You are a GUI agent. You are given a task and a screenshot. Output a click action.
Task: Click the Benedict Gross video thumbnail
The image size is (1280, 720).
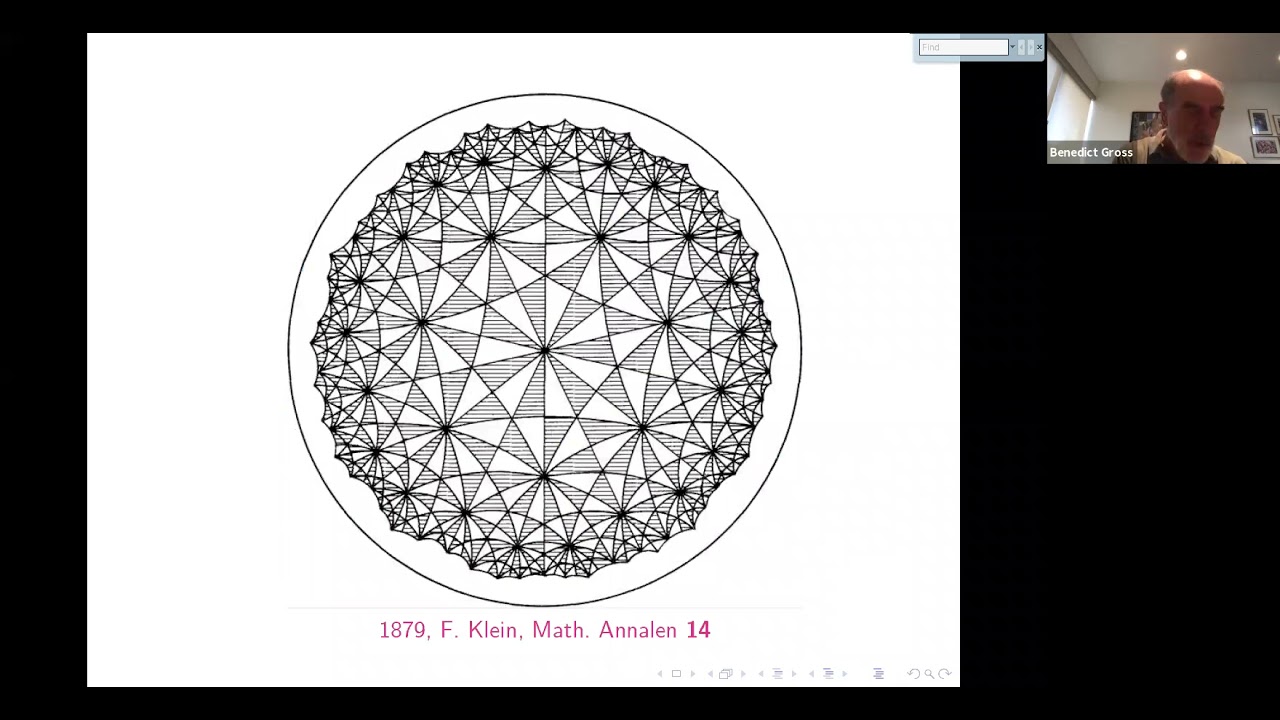1163,98
